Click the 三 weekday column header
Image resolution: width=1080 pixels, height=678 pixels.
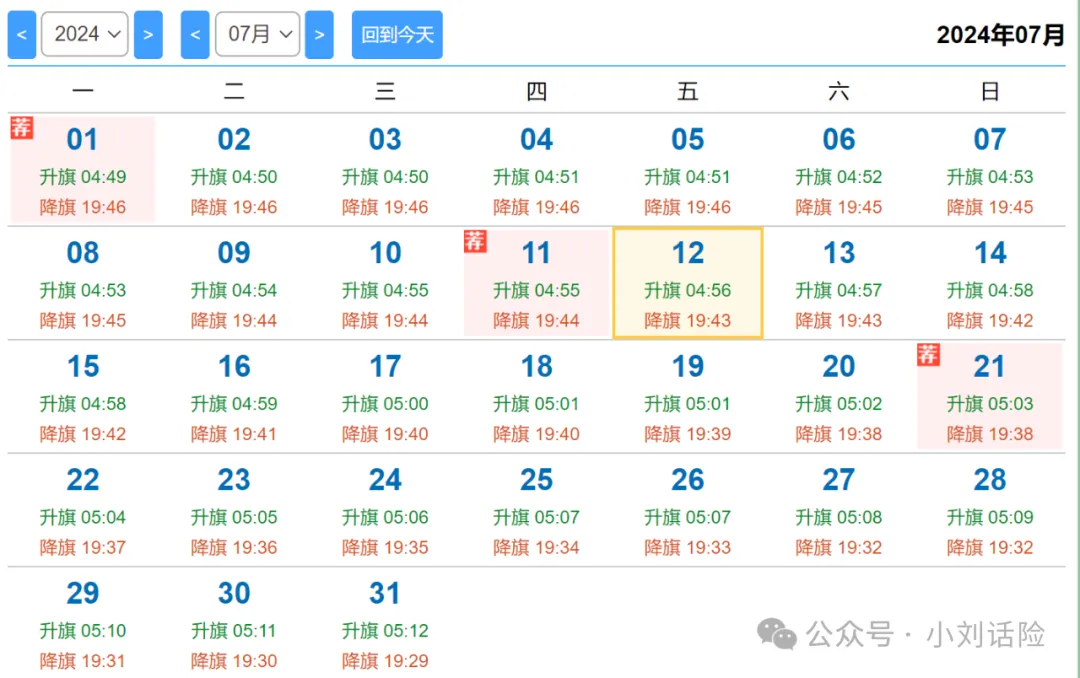pos(385,92)
